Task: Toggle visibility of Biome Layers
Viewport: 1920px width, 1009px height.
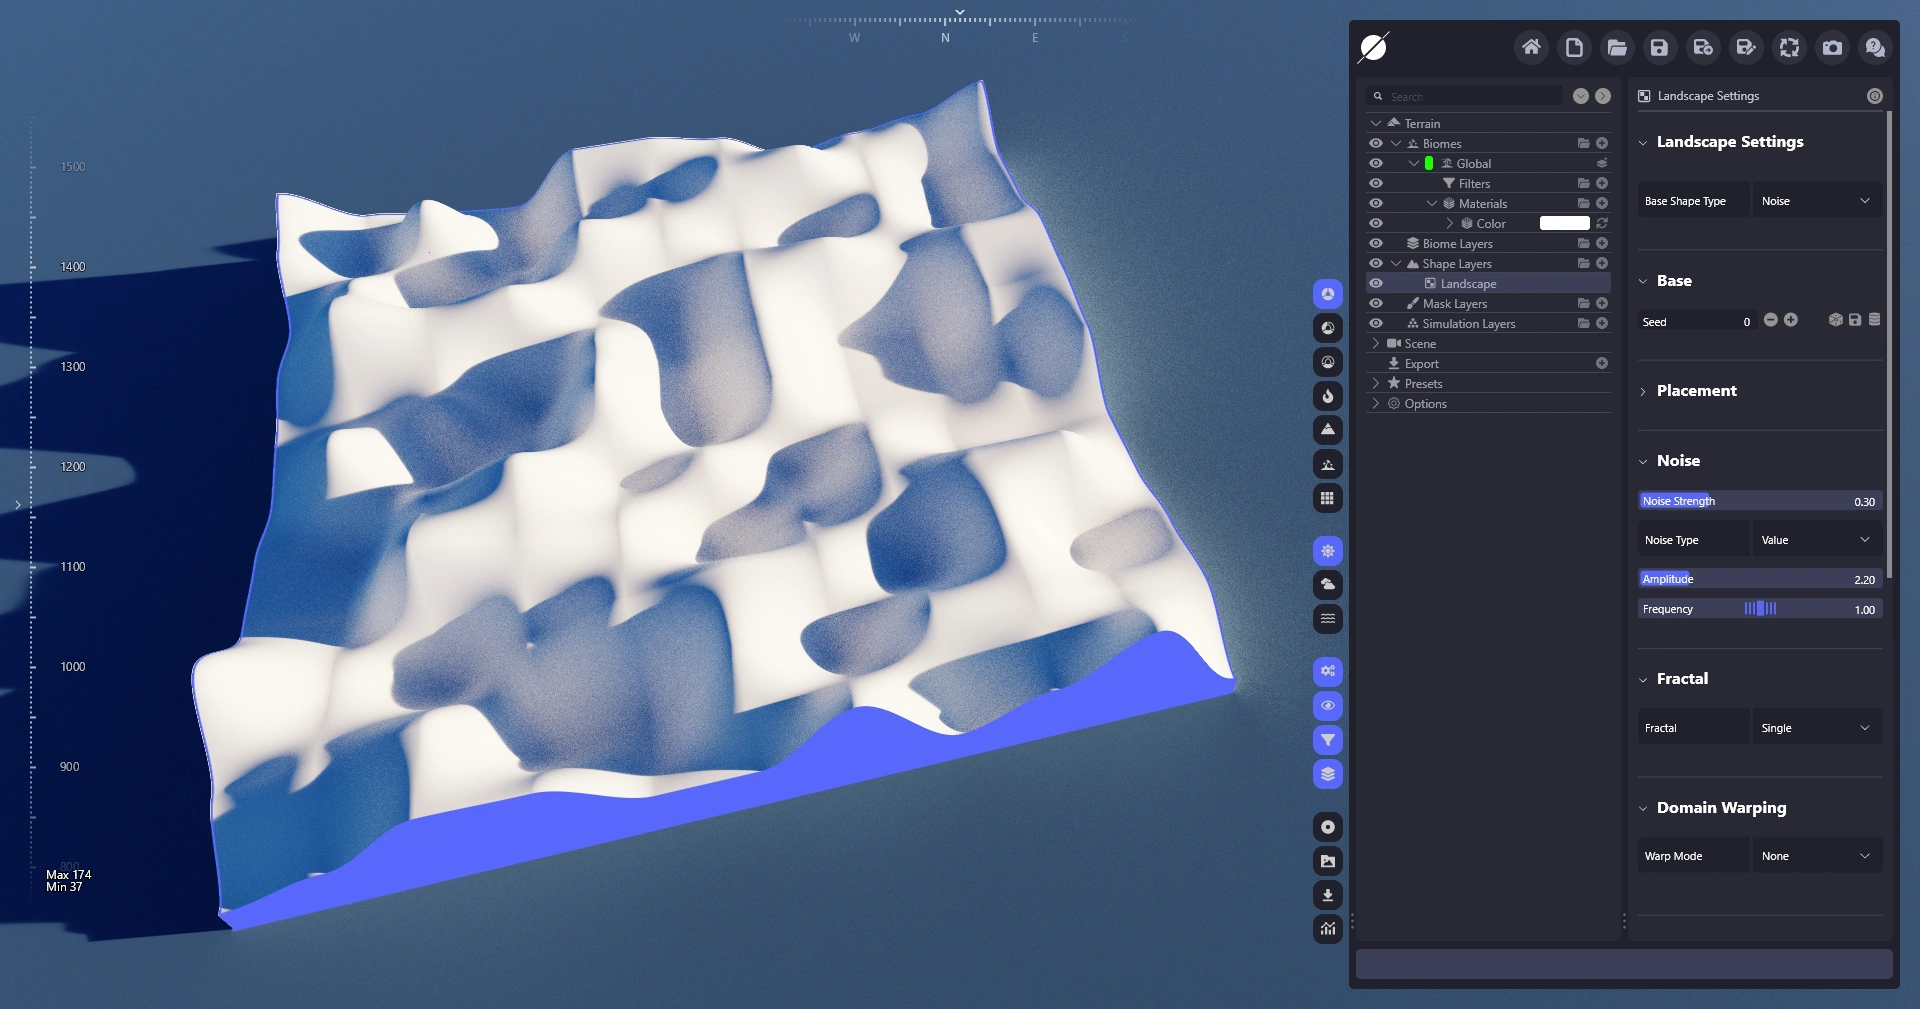Action: 1376,243
